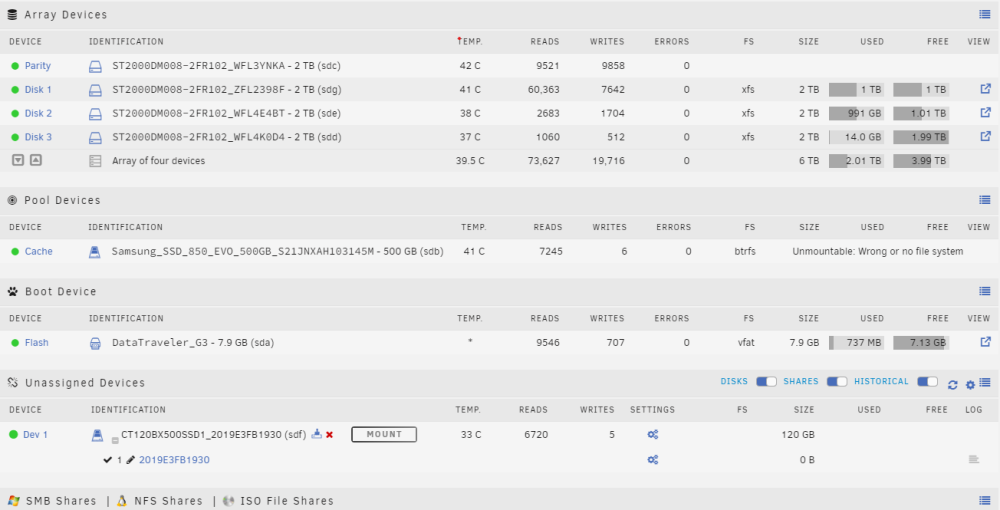Click the Boot Device list view icon
The image size is (1000, 510).
(x=985, y=291)
